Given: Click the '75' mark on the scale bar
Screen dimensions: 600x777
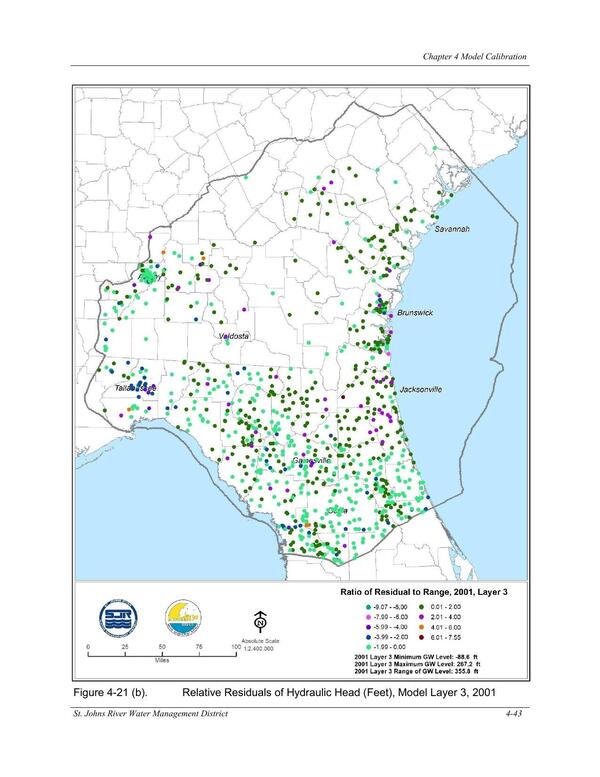Looking at the screenshot, I should [199, 647].
